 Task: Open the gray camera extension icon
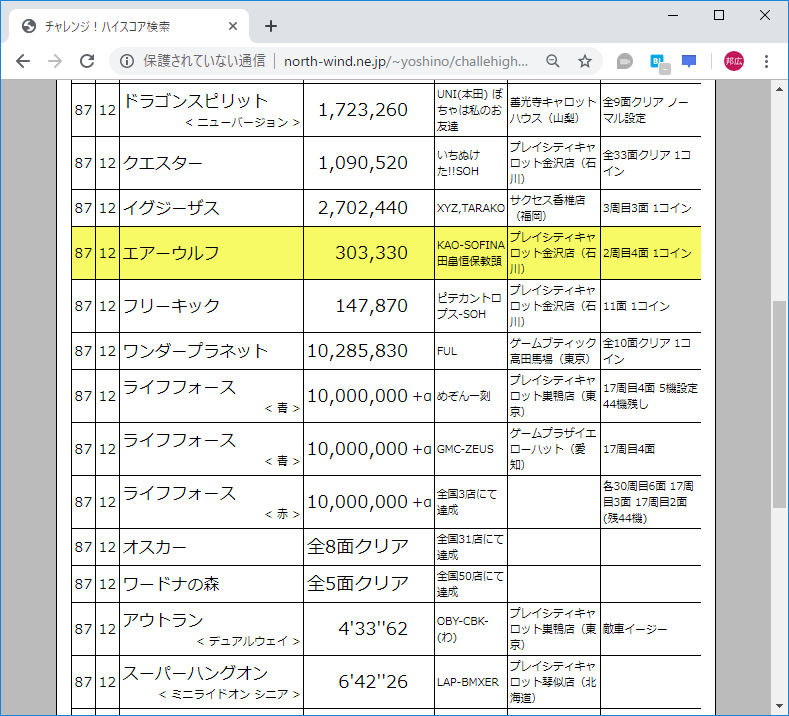[624, 61]
